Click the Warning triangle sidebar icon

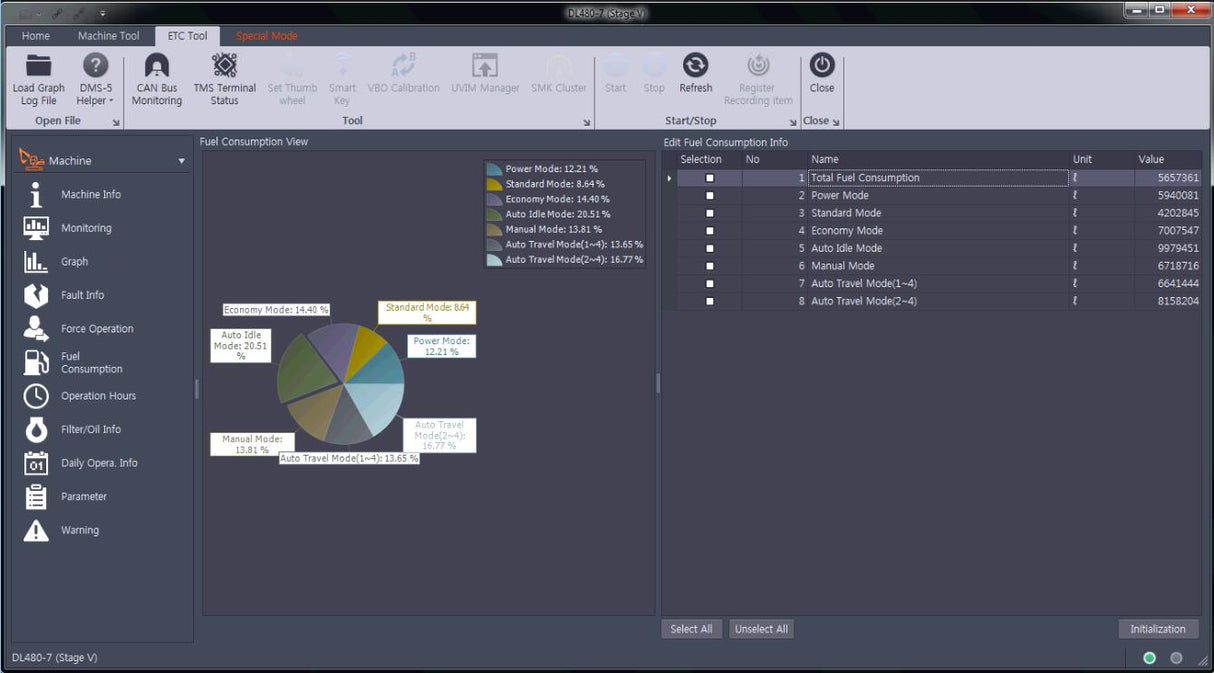coord(36,530)
